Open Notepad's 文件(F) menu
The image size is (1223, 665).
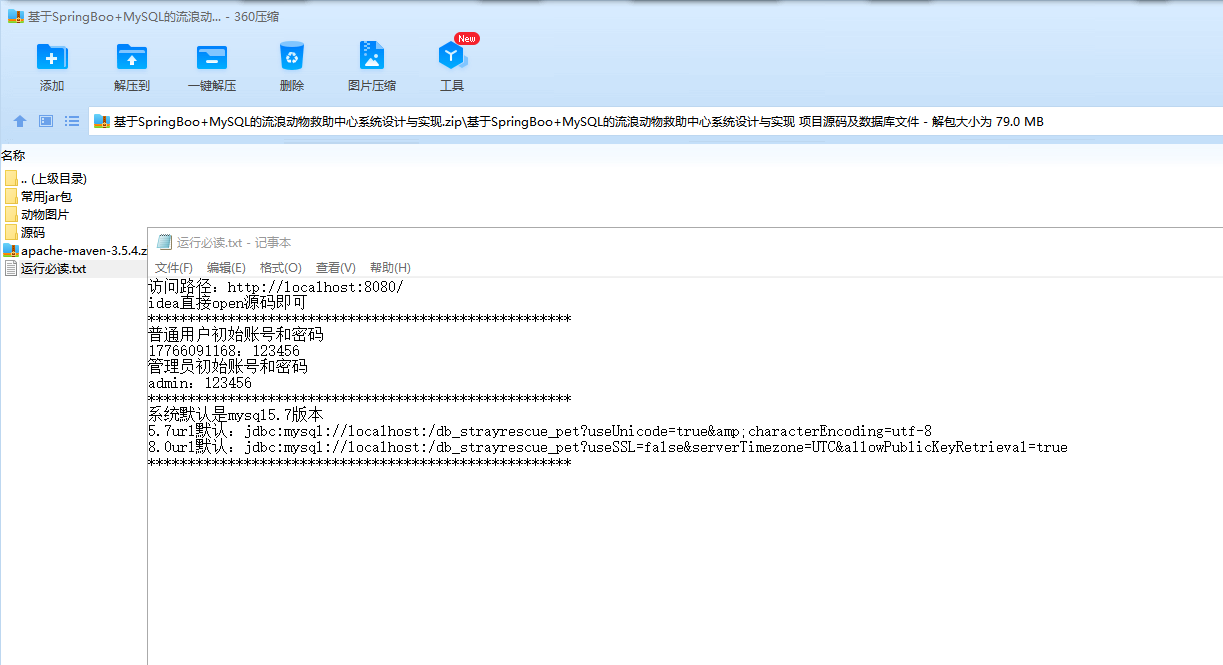click(x=174, y=268)
